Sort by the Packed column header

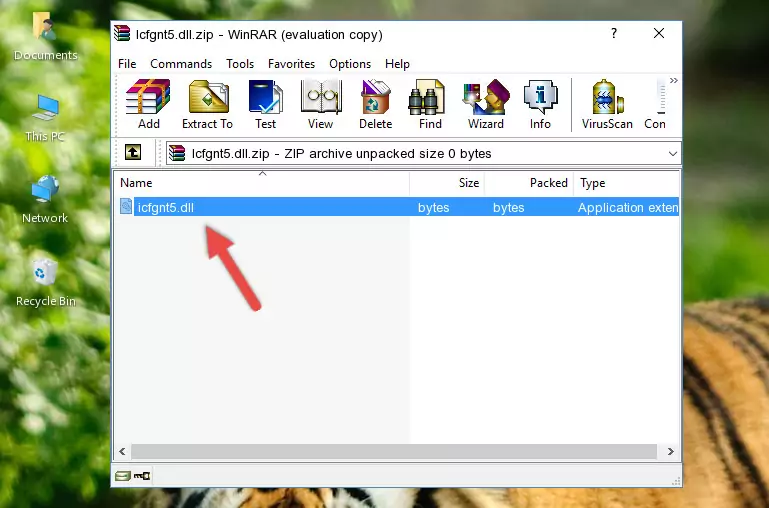point(529,182)
